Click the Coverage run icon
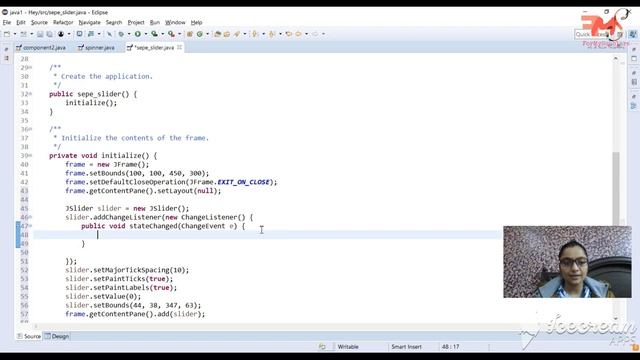Image resolution: width=640 pixels, height=360 pixels. pyautogui.click(x=154, y=34)
